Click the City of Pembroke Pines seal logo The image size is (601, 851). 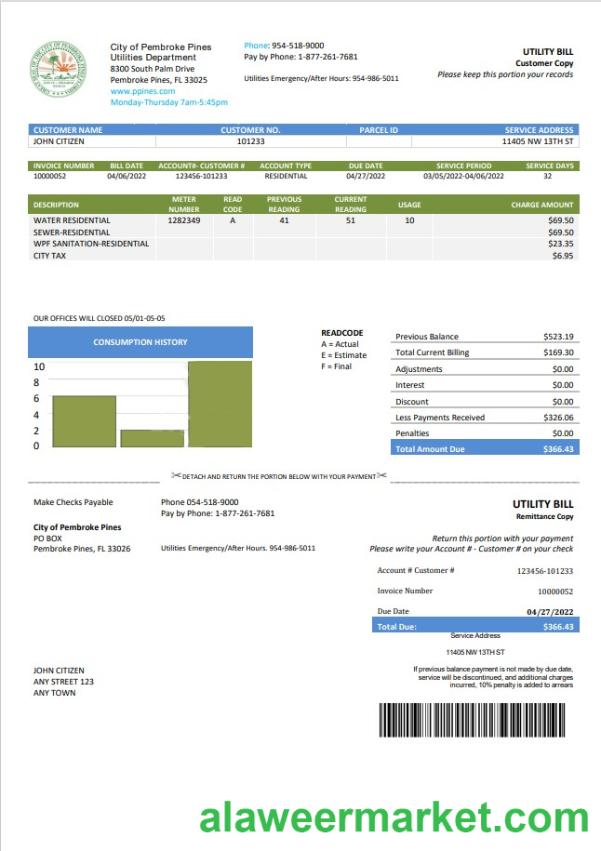[x=58, y=68]
